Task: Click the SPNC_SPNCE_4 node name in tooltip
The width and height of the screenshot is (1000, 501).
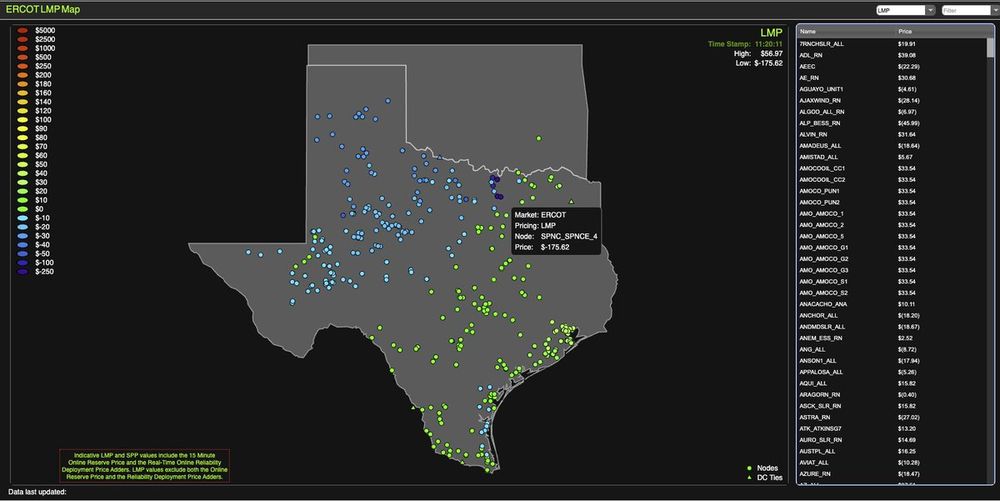Action: pos(569,236)
